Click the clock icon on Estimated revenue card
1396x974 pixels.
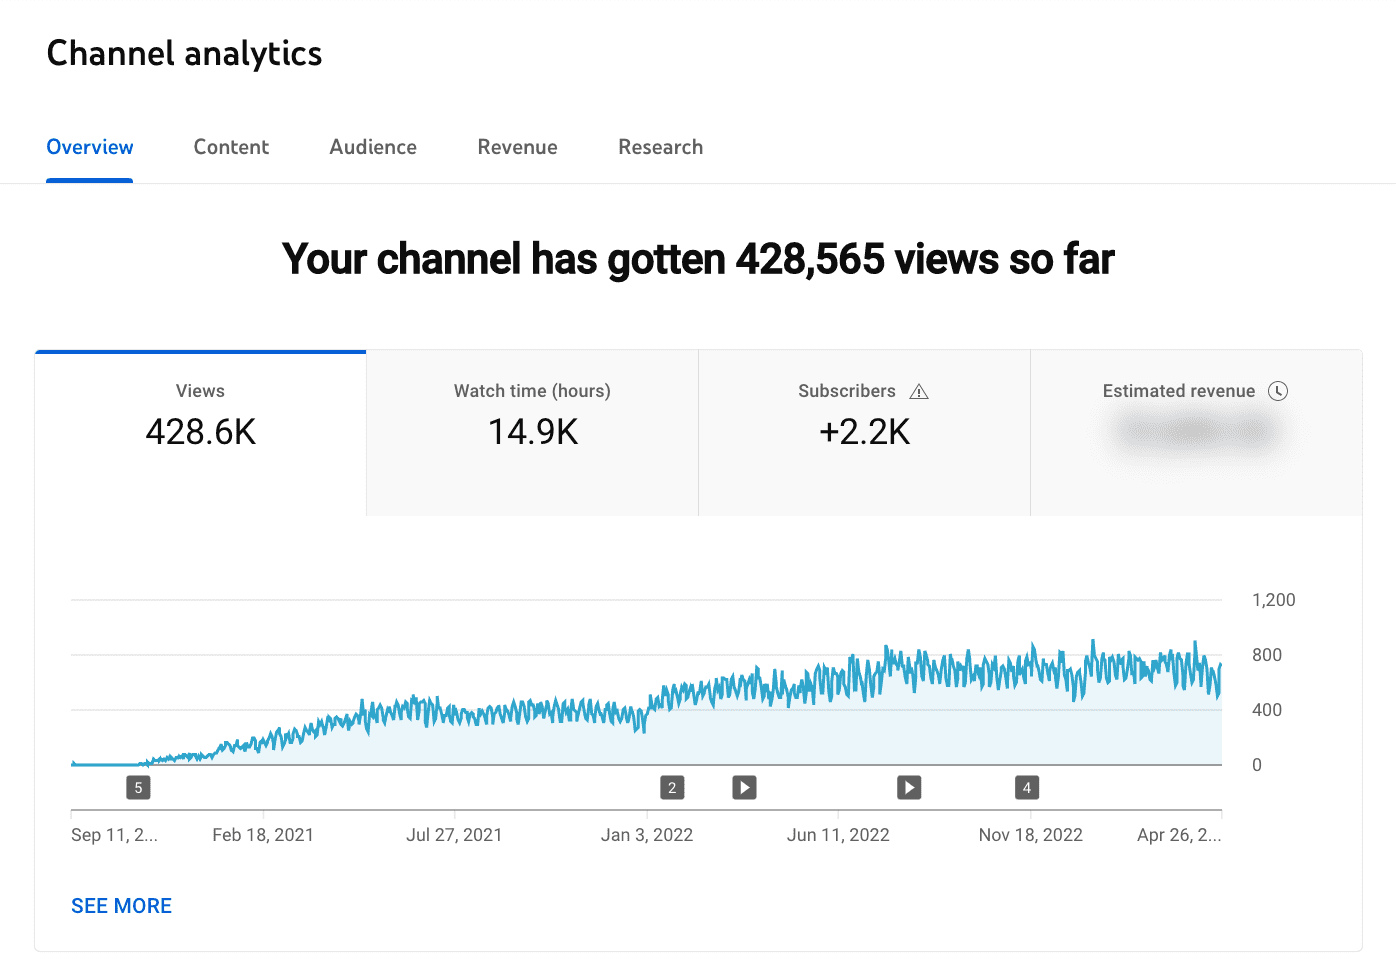pos(1278,391)
